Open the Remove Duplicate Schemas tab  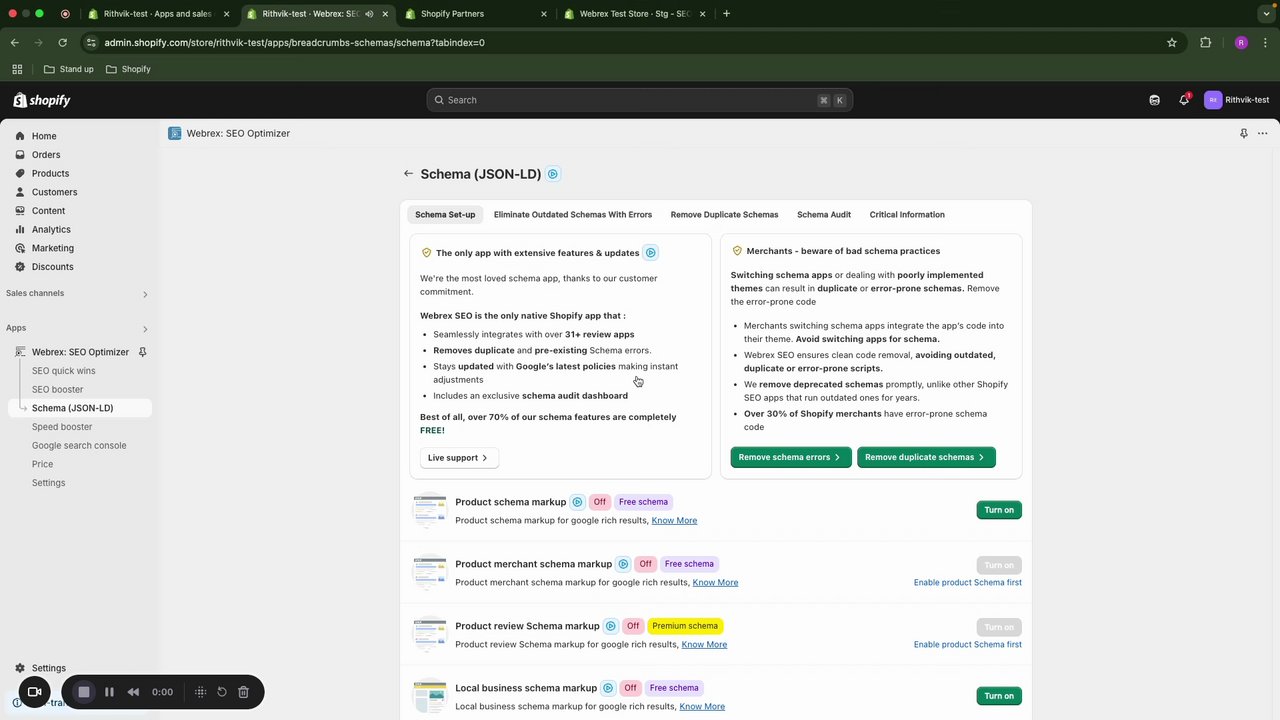724,215
